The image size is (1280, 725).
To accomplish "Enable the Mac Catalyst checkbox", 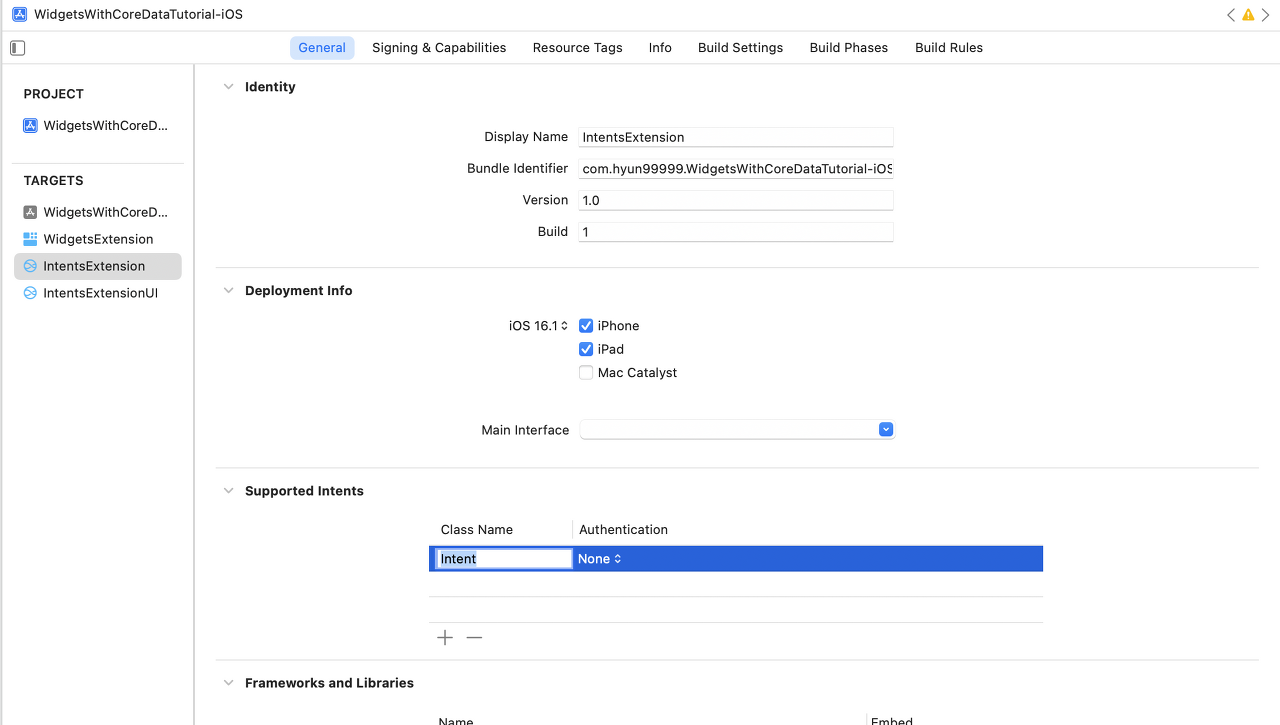I will (x=586, y=373).
